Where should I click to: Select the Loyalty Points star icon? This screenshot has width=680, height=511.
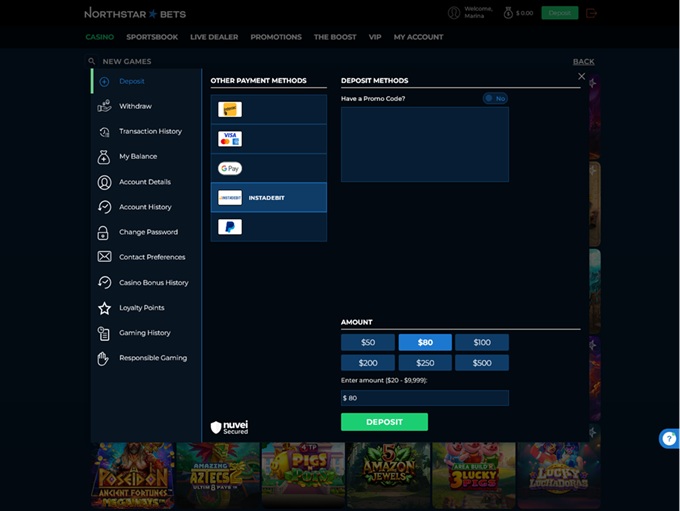point(104,308)
